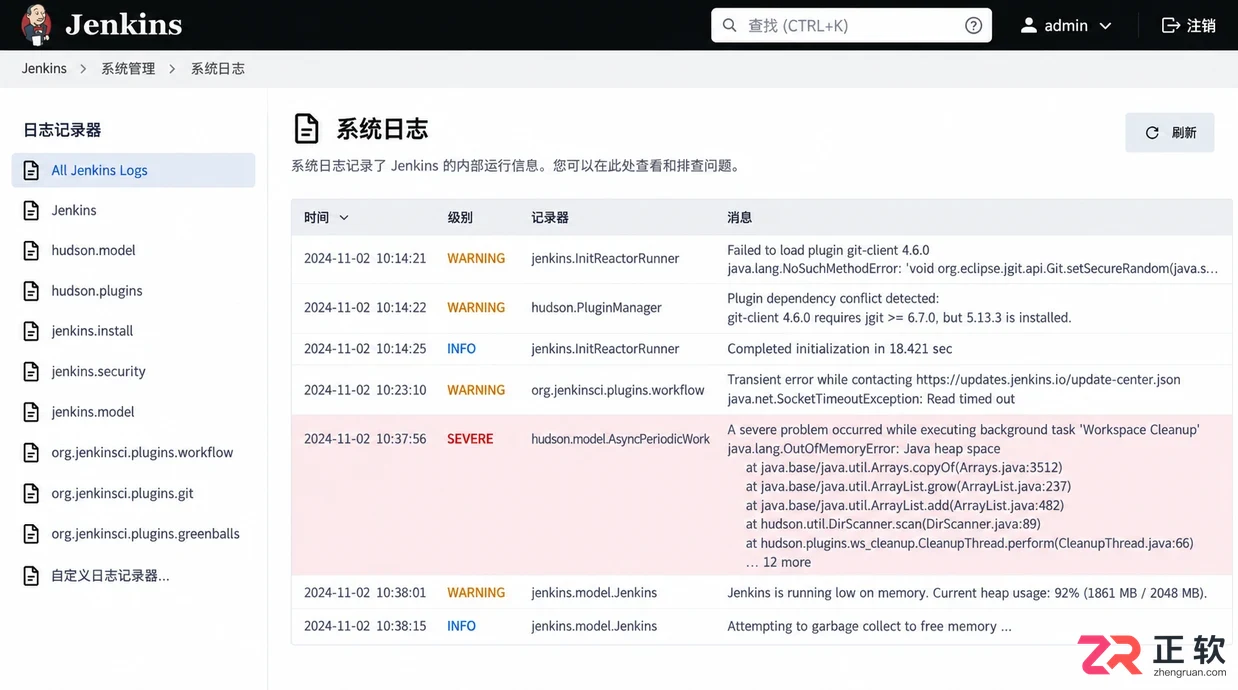Click the 注销 logout text
Viewport: 1238px width, 690px height.
1201,26
